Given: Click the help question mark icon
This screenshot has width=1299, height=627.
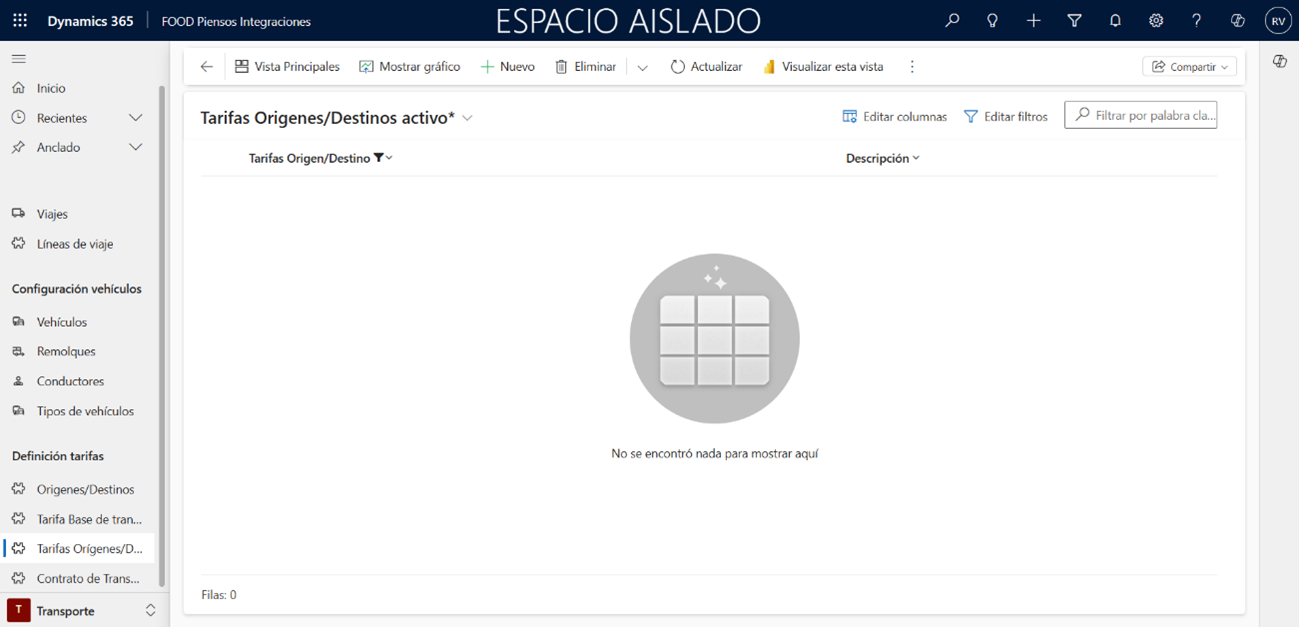Looking at the screenshot, I should [x=1196, y=21].
